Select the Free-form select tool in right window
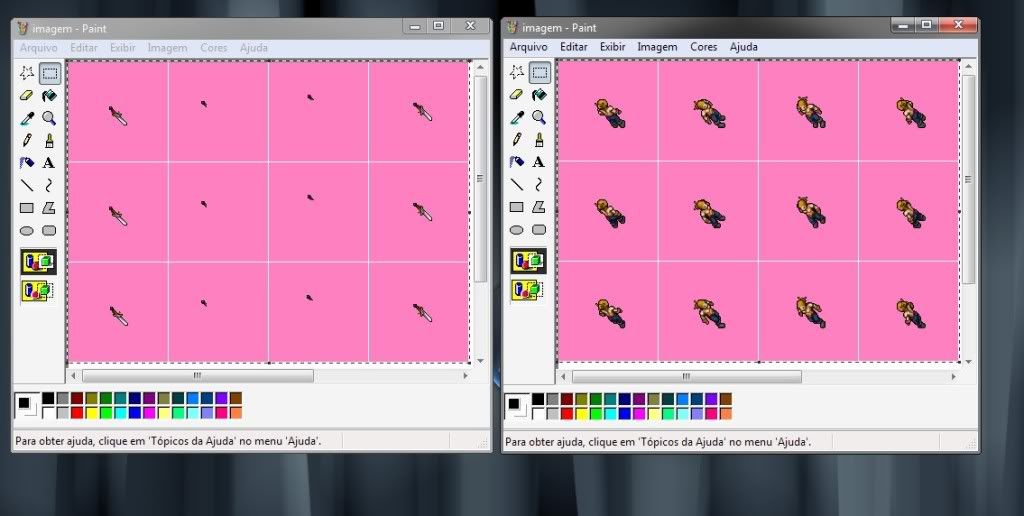This screenshot has width=1024, height=516. click(x=517, y=72)
